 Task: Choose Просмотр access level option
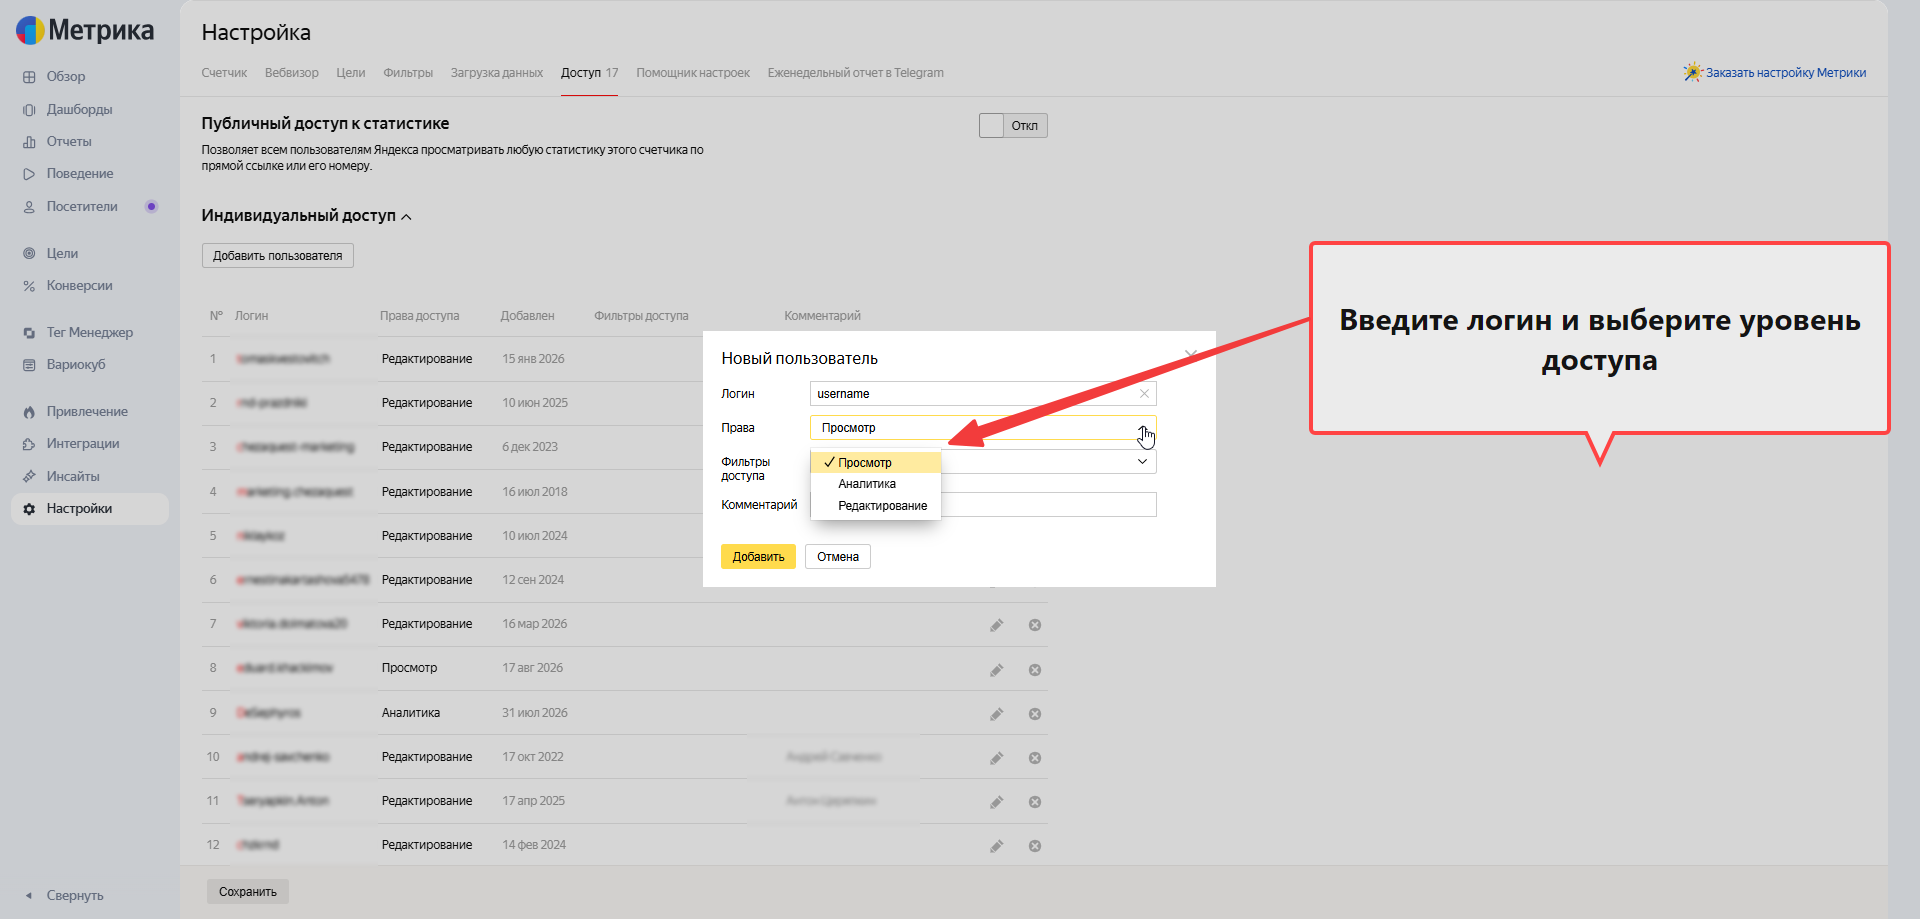pyautogui.click(x=876, y=463)
